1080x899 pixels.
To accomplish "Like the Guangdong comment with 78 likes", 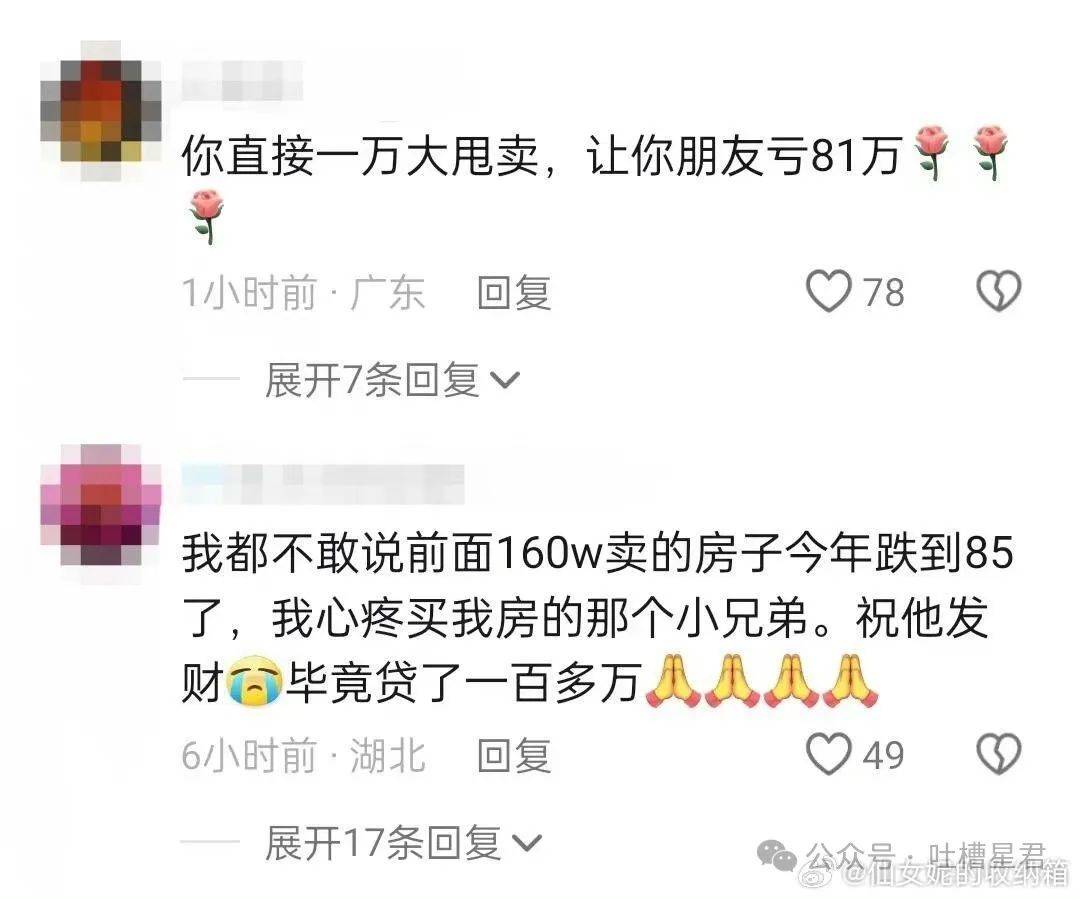I will pos(829,291).
